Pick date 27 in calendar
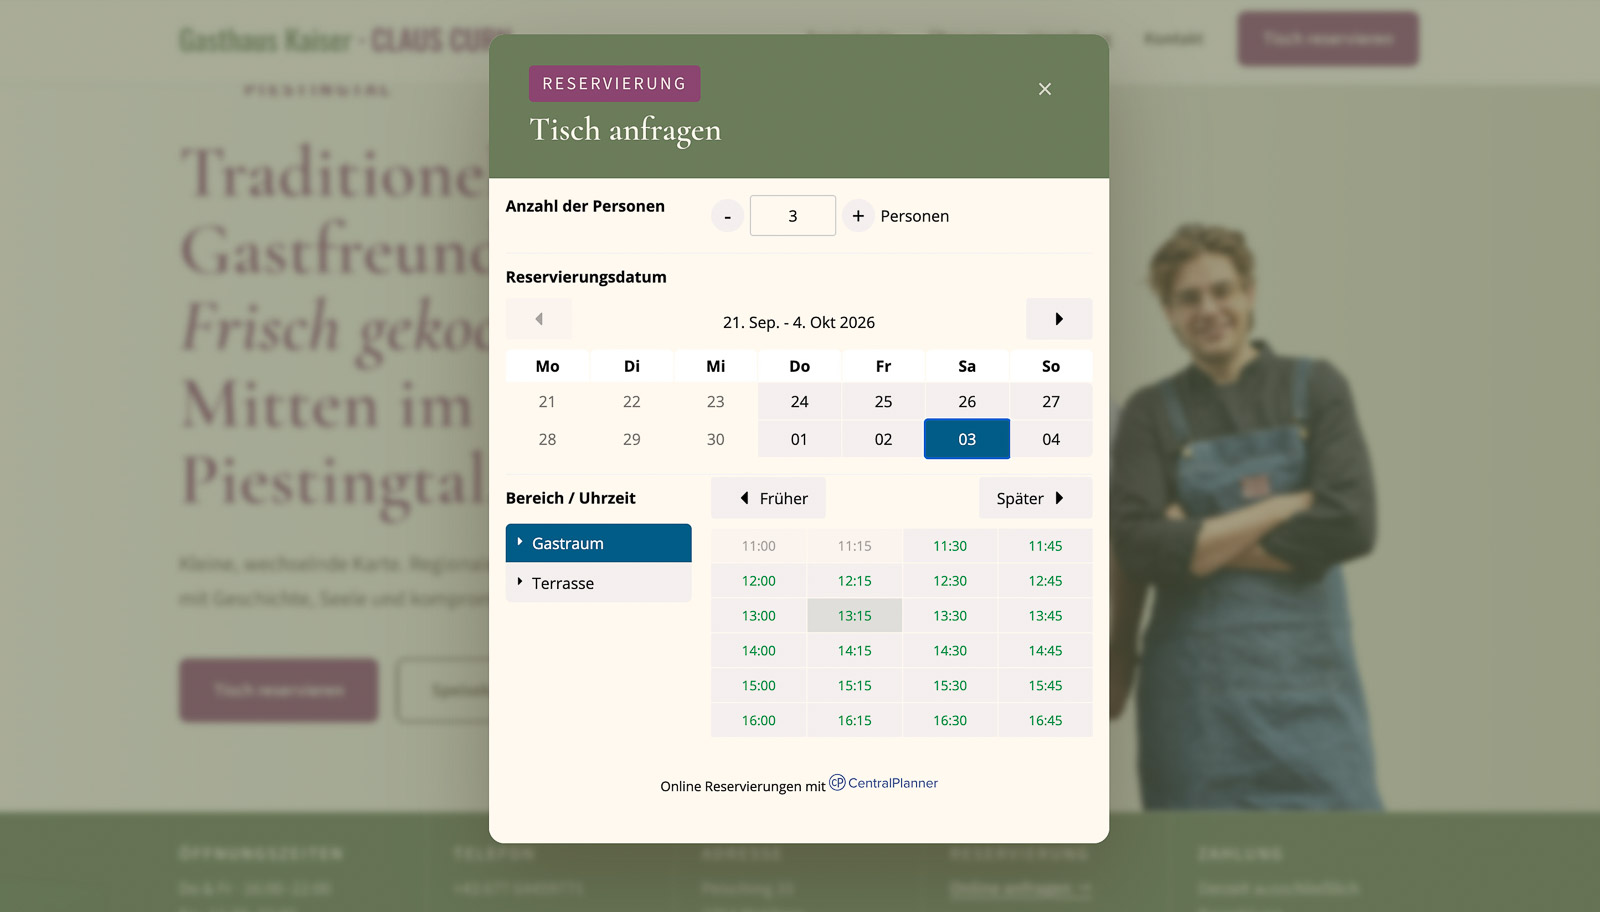1600x912 pixels. tap(1051, 401)
